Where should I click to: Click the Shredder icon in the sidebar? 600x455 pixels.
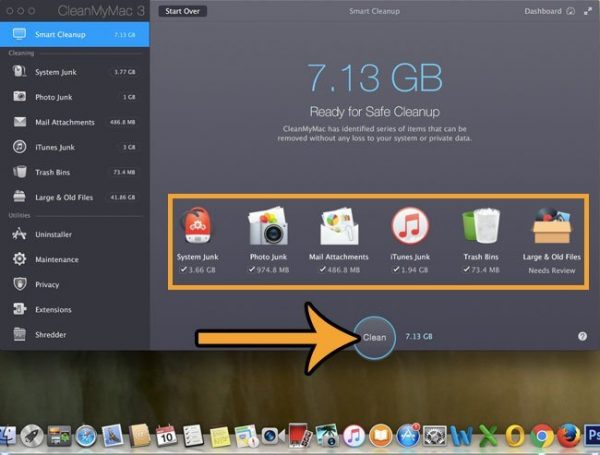[20, 334]
